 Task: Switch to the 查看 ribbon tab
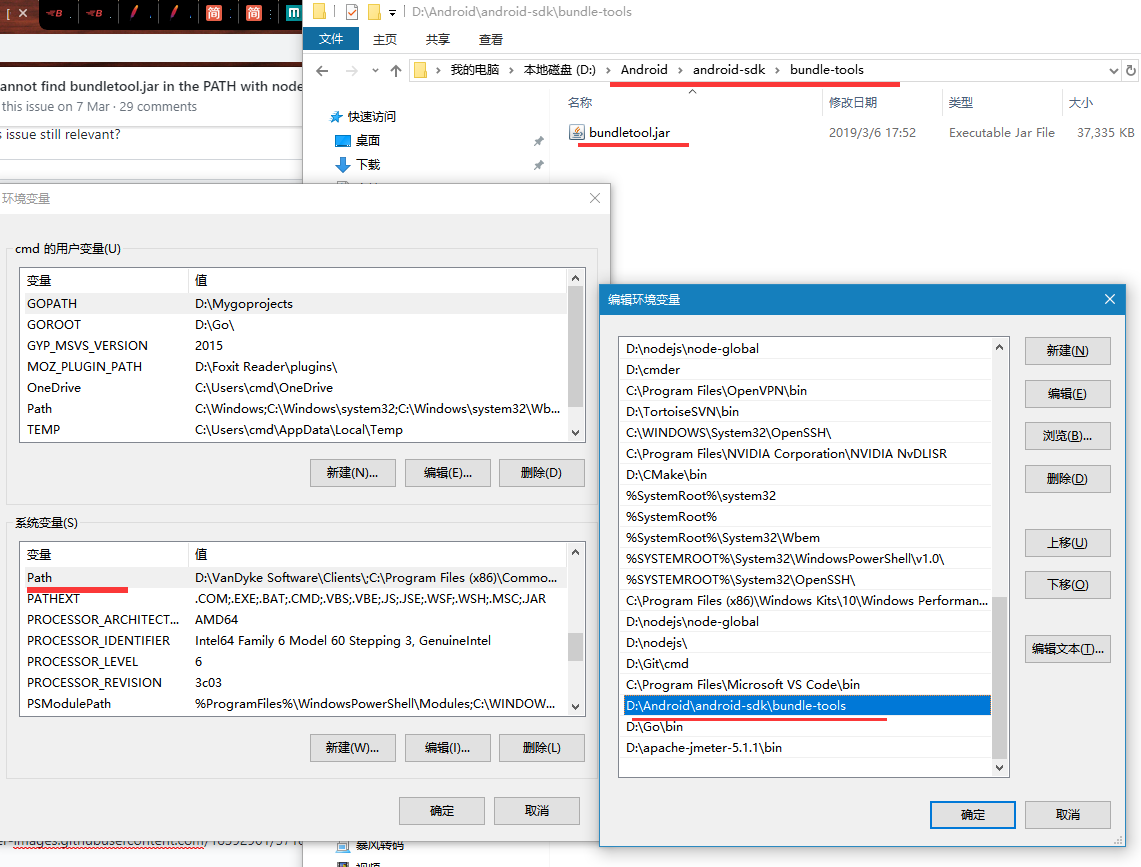click(x=491, y=39)
